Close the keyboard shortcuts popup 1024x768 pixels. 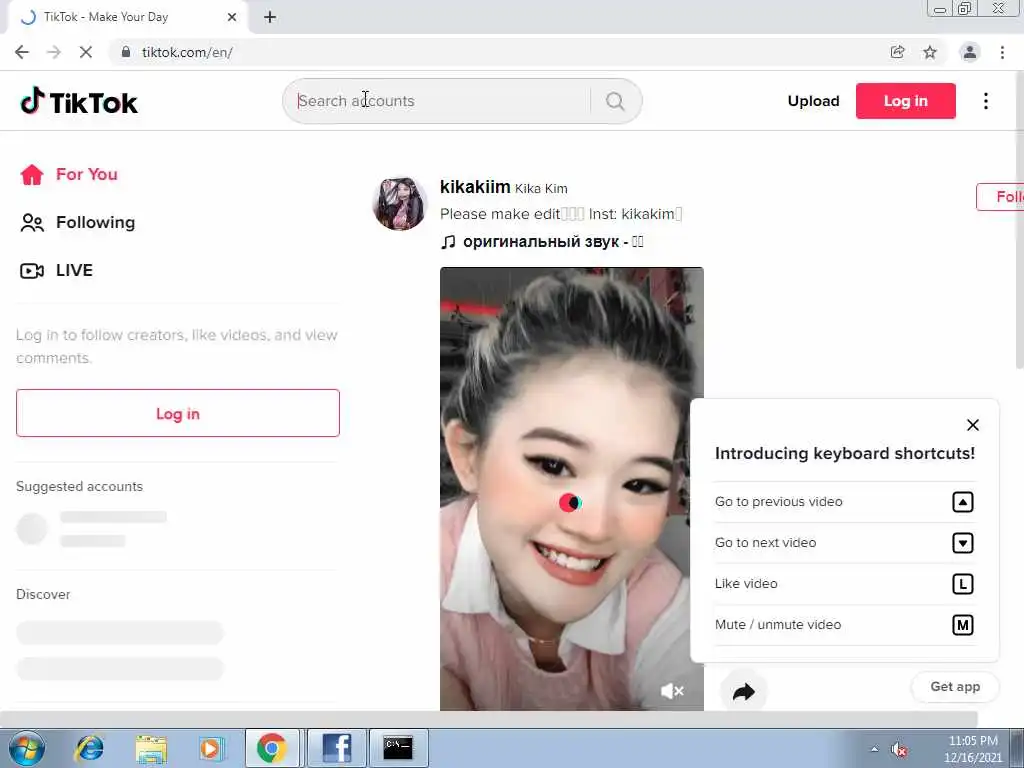(972, 425)
